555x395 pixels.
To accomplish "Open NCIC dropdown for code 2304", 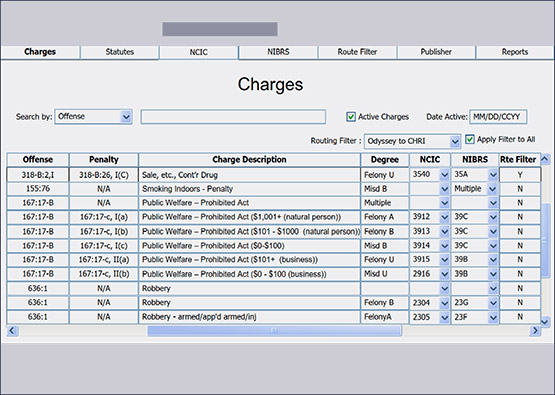I will [x=444, y=303].
